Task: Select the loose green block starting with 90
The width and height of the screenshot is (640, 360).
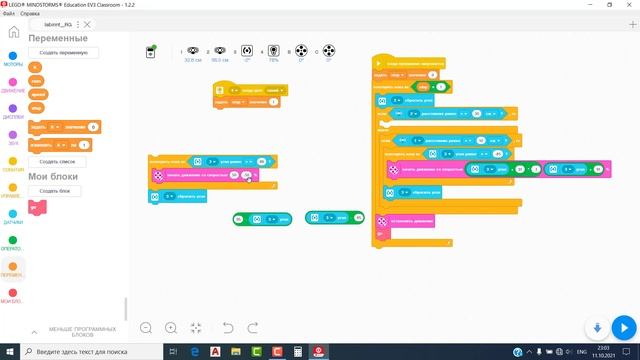Action: point(262,219)
